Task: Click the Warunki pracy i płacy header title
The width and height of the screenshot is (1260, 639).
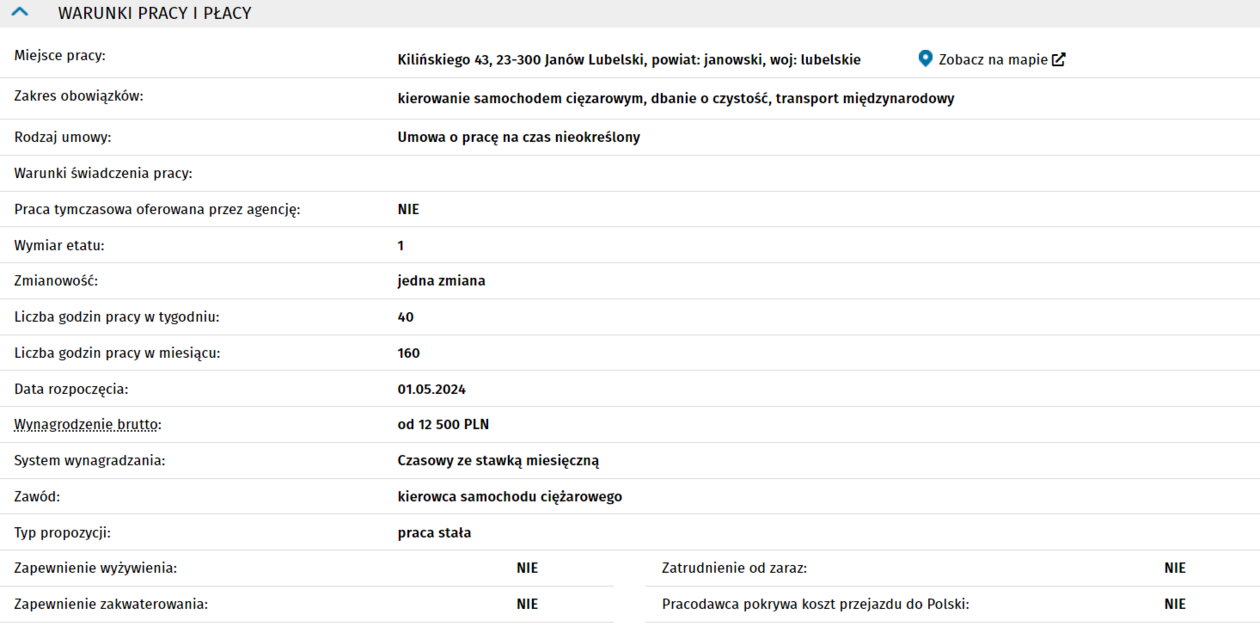Action: click(155, 14)
